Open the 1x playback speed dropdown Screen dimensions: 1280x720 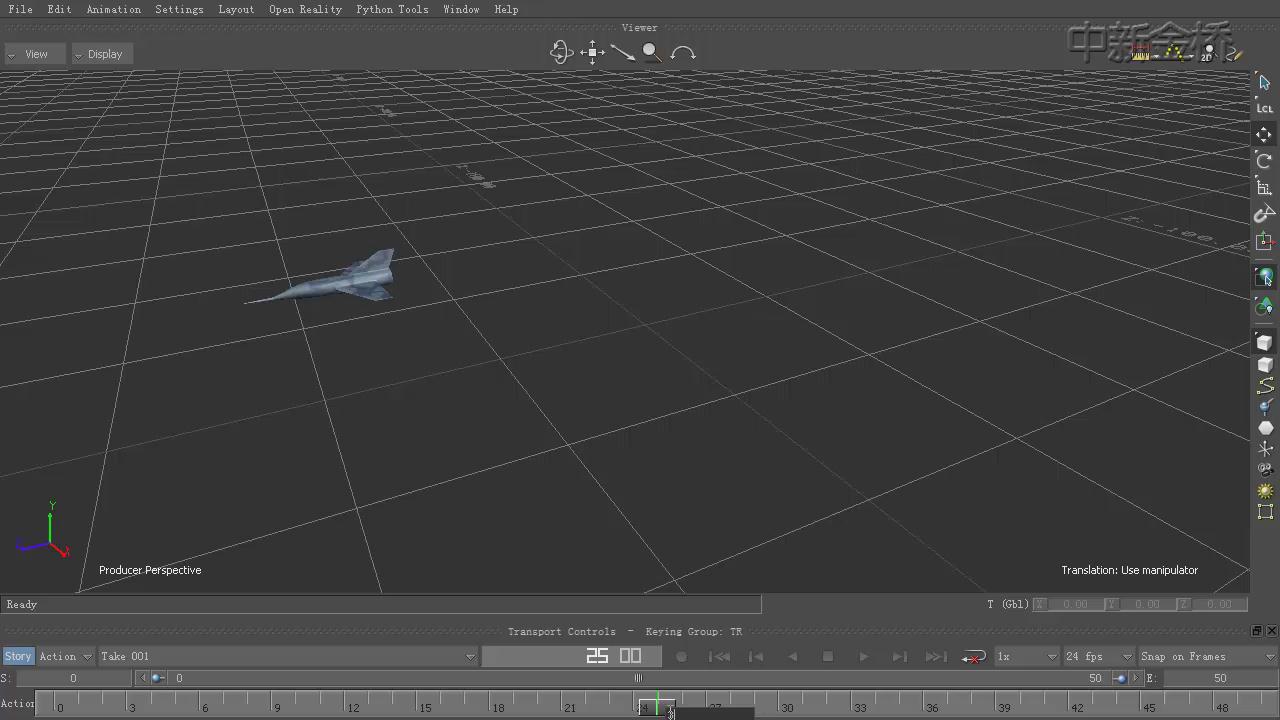[1026, 656]
